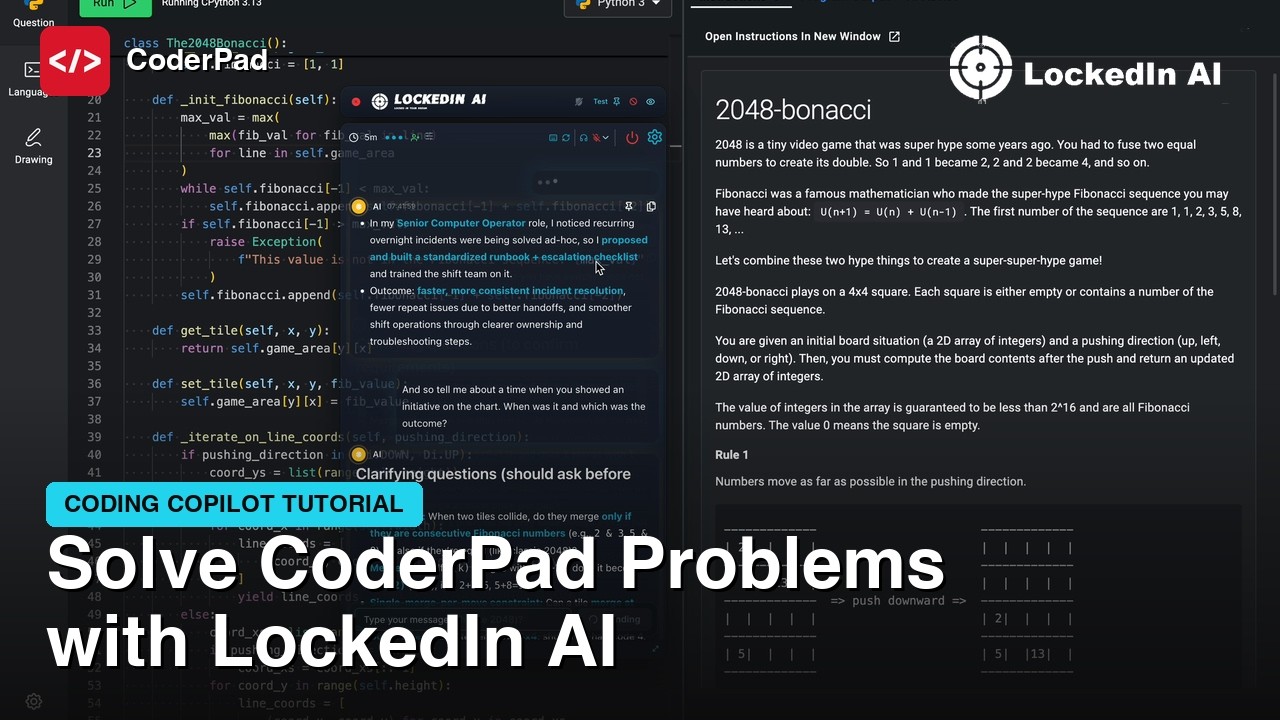
Task: Click the red ban circle icon in LockedIn header
Action: coord(633,102)
